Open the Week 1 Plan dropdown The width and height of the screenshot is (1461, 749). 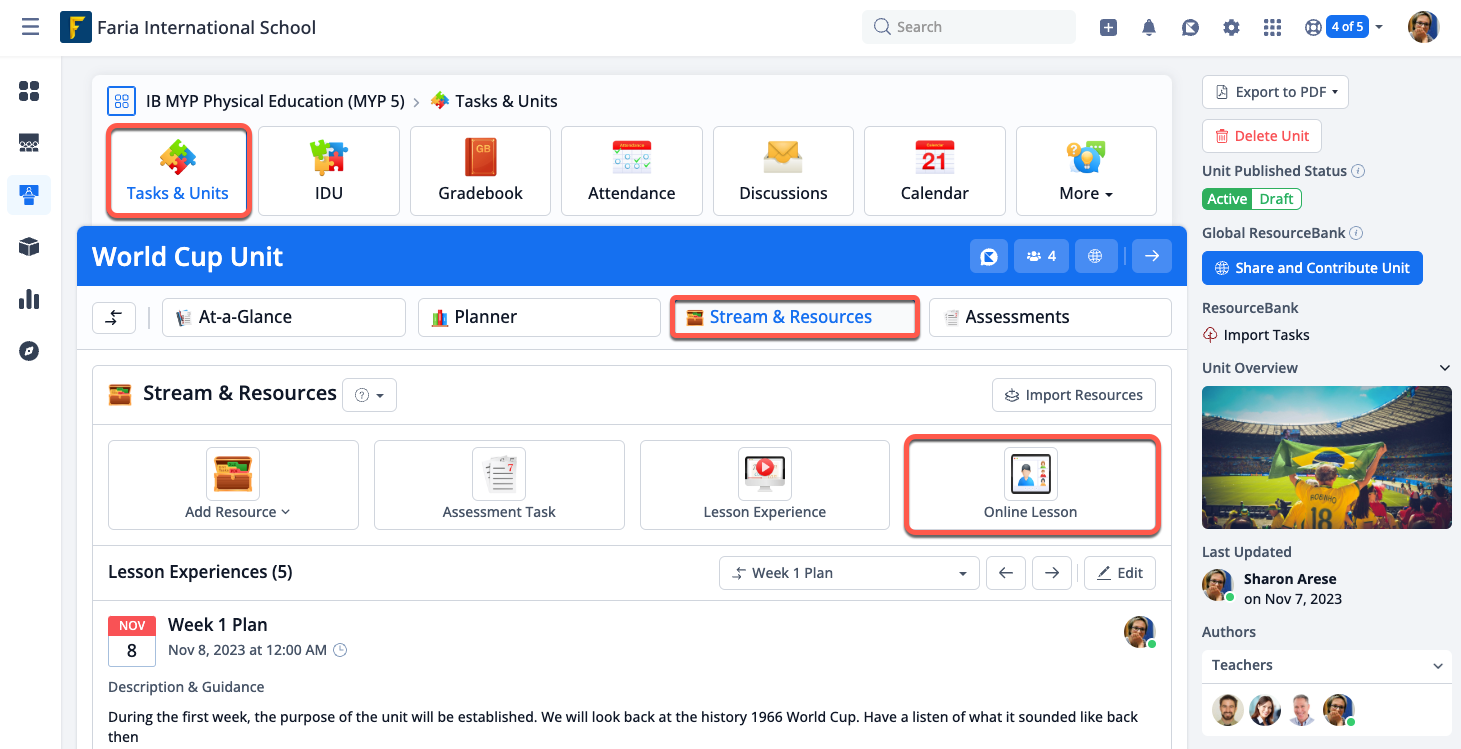[848, 573]
